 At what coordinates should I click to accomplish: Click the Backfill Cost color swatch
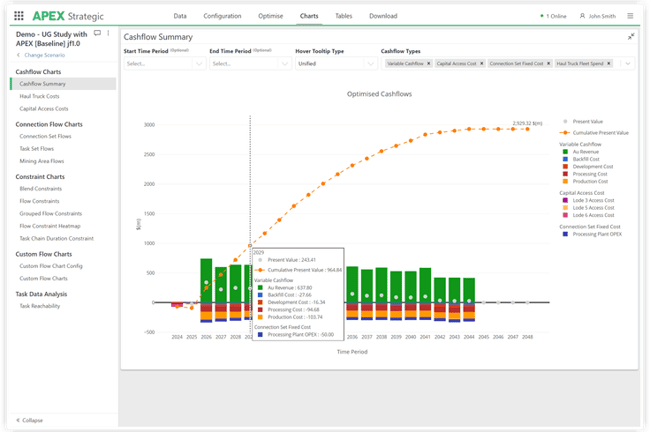click(x=563, y=158)
